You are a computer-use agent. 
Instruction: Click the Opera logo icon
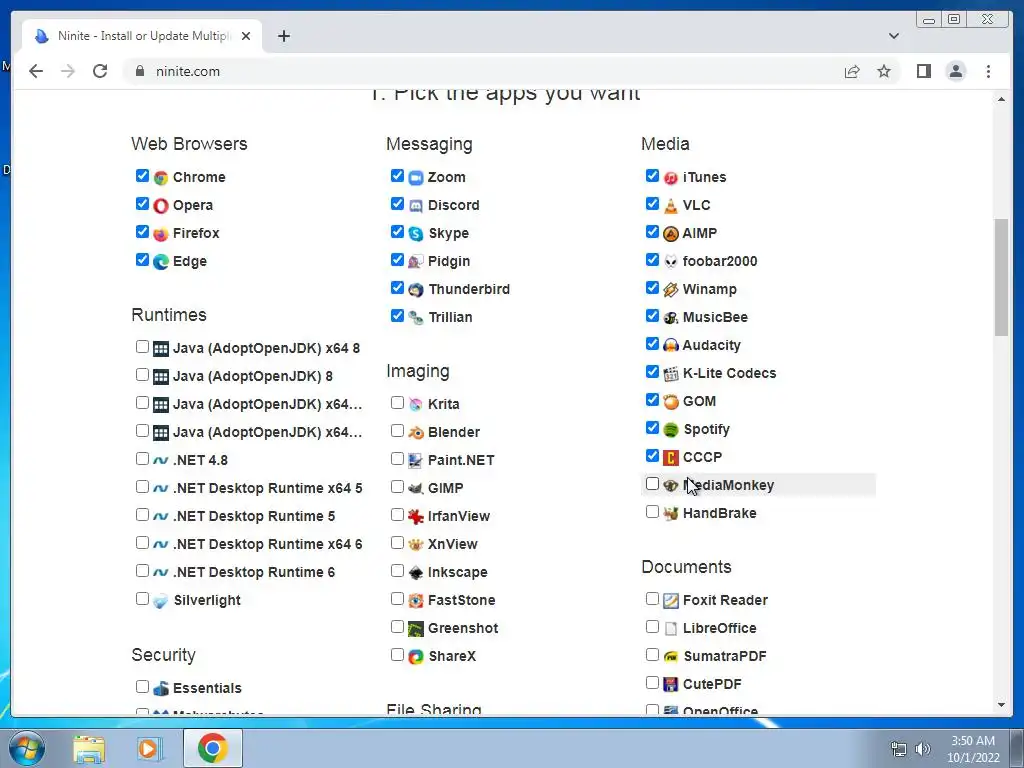(161, 206)
